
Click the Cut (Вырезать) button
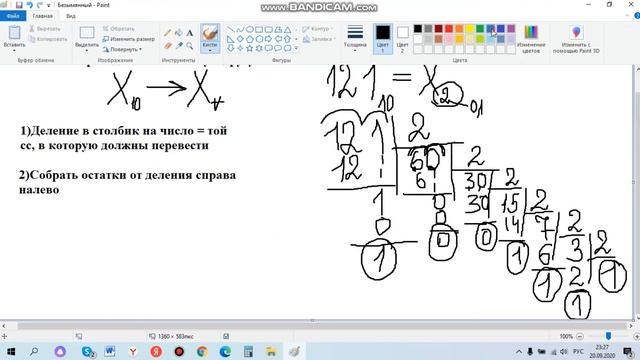pos(45,29)
